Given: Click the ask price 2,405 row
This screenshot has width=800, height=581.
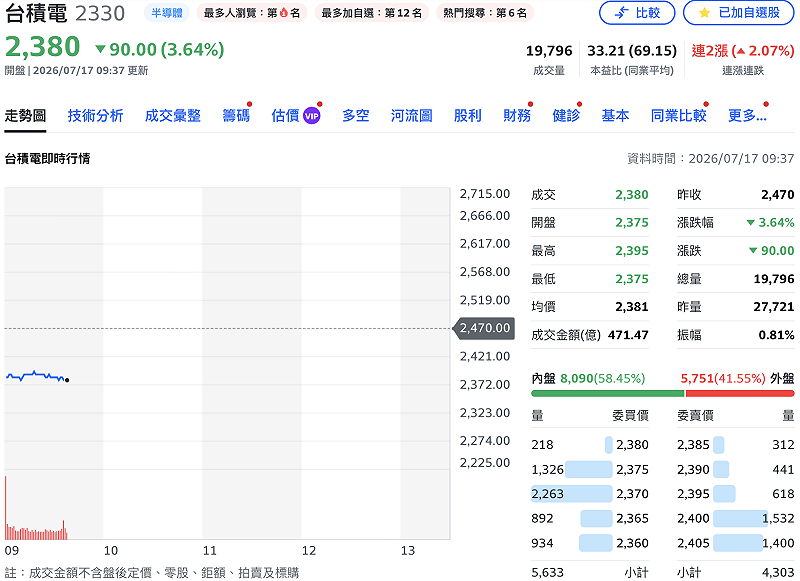Looking at the screenshot, I should 736,543.
